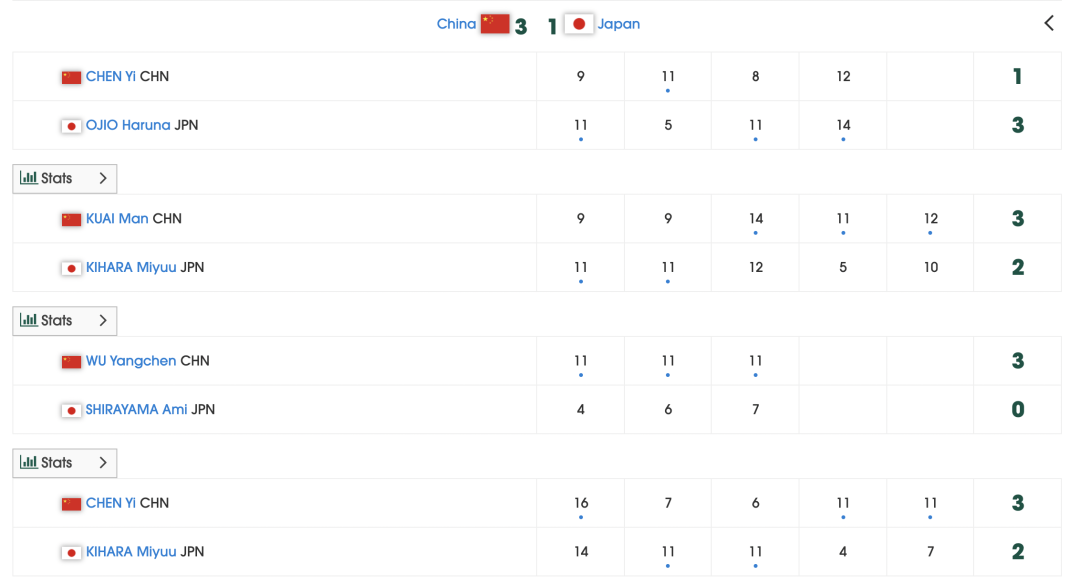Open the KIHARA Miyuu link in the last match
This screenshot has height=585, width=1080.
pyautogui.click(x=131, y=552)
